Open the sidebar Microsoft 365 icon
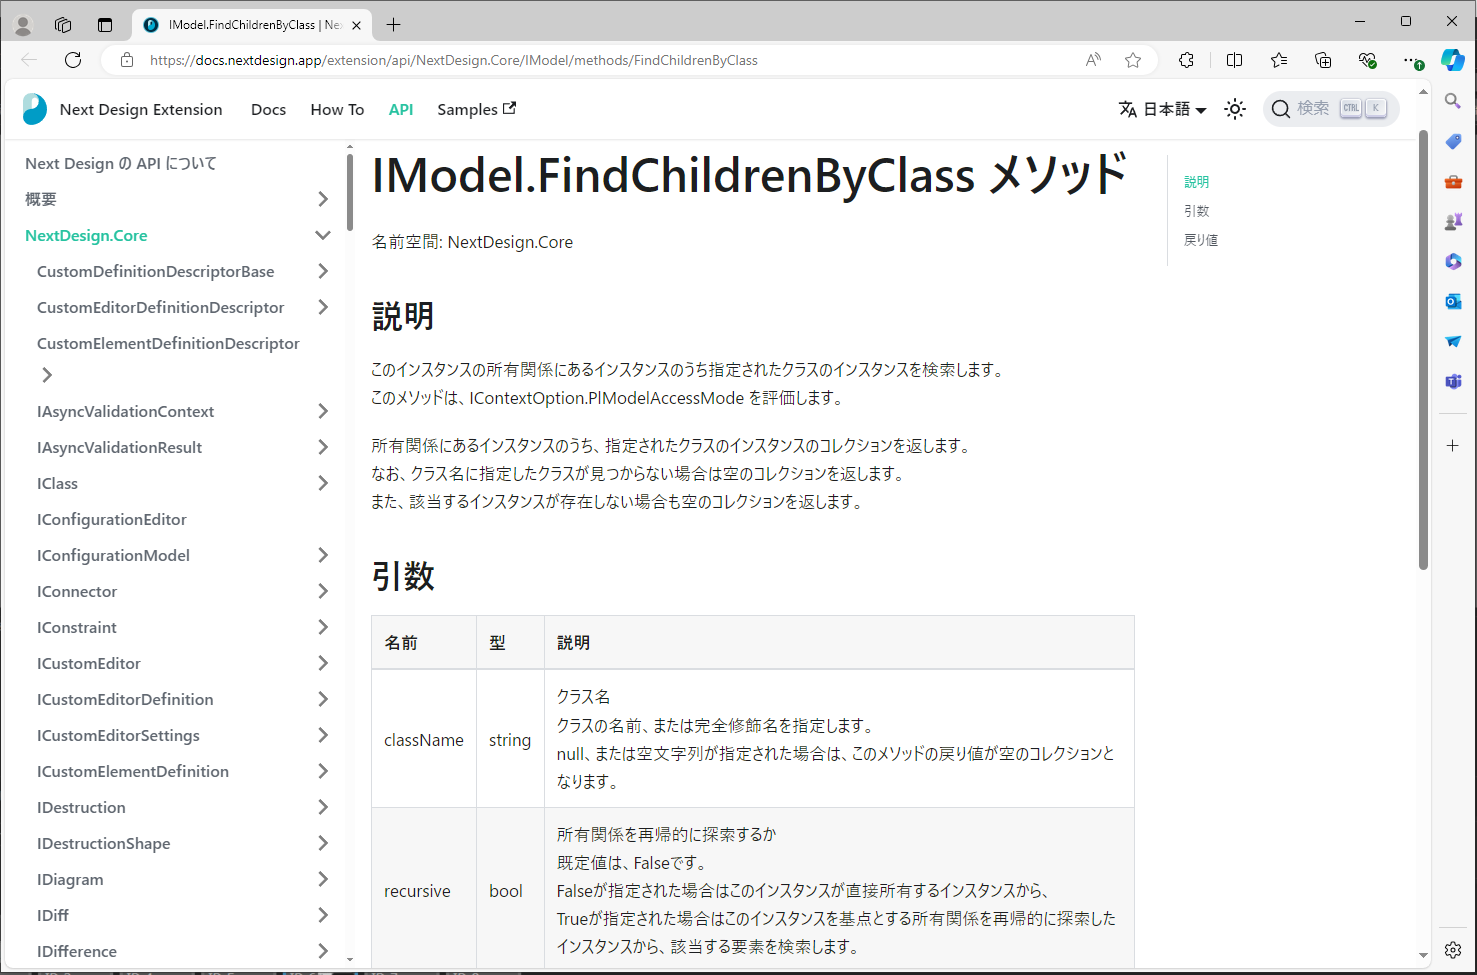The width and height of the screenshot is (1477, 975). coord(1453,261)
